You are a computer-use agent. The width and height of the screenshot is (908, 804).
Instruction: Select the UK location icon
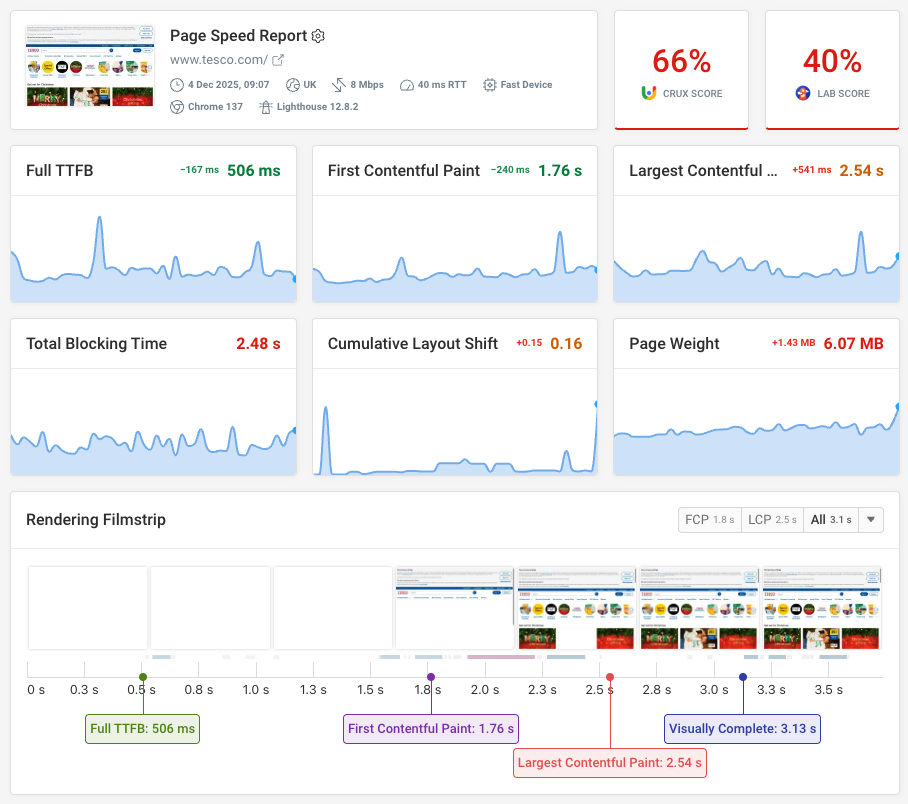click(292, 84)
